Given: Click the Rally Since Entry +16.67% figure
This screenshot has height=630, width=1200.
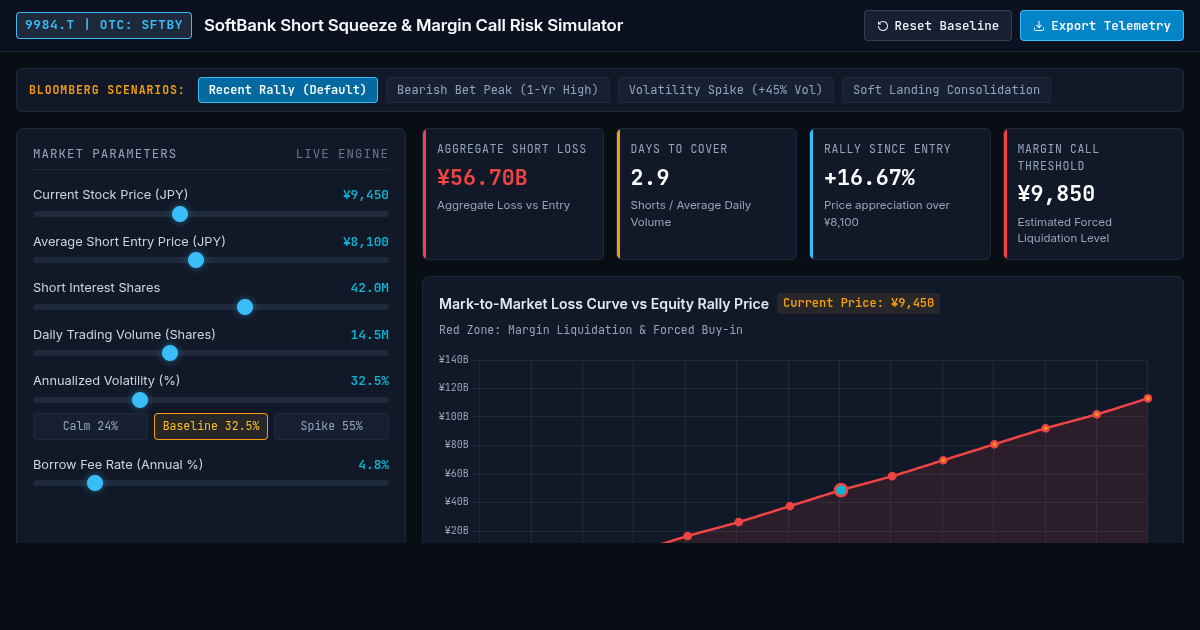Looking at the screenshot, I should coord(869,178).
